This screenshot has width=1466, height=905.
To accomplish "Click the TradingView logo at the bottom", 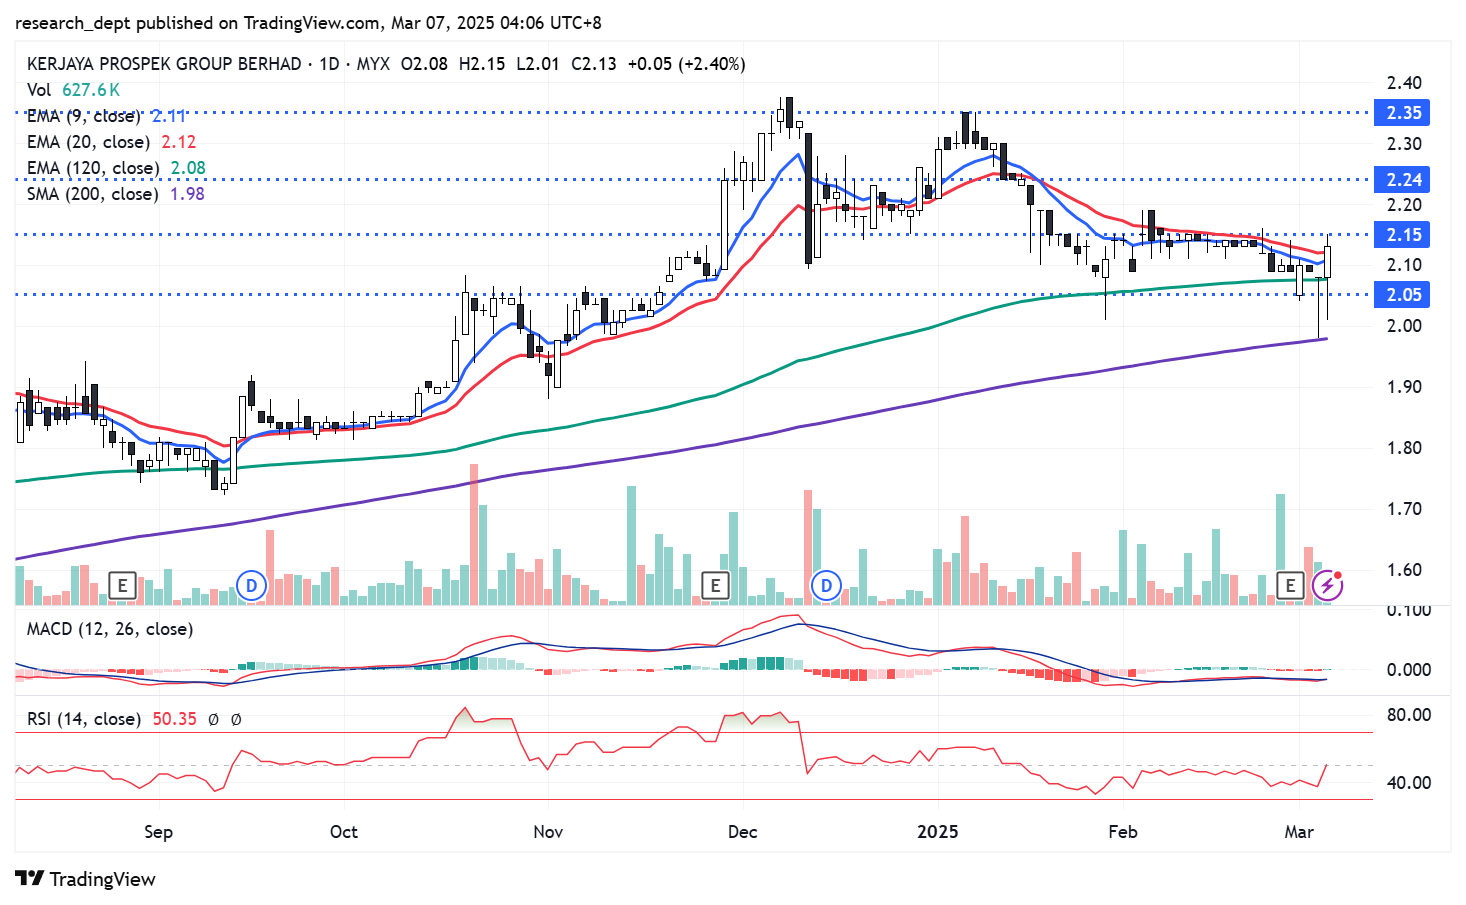I will coord(86,879).
